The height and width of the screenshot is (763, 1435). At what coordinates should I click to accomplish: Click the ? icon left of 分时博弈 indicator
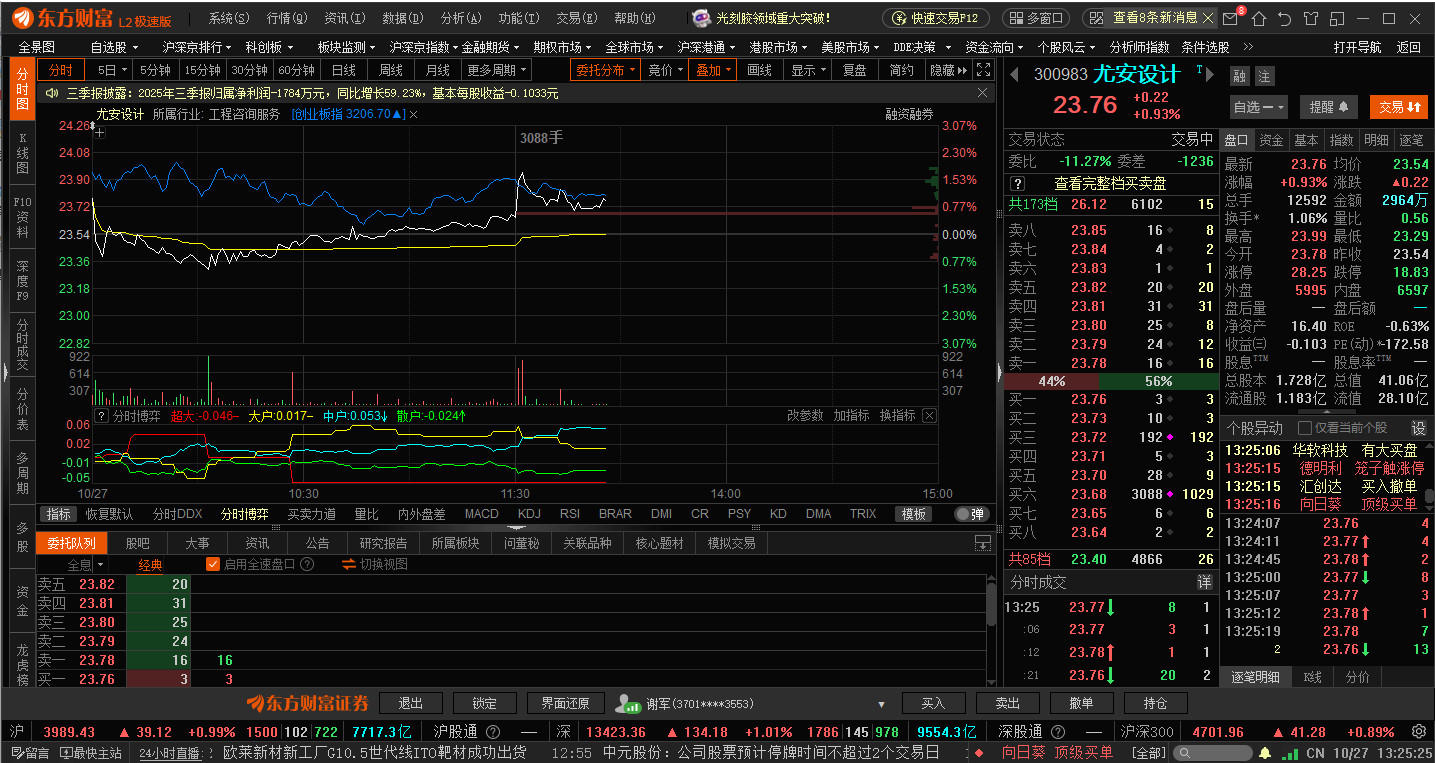click(x=101, y=415)
